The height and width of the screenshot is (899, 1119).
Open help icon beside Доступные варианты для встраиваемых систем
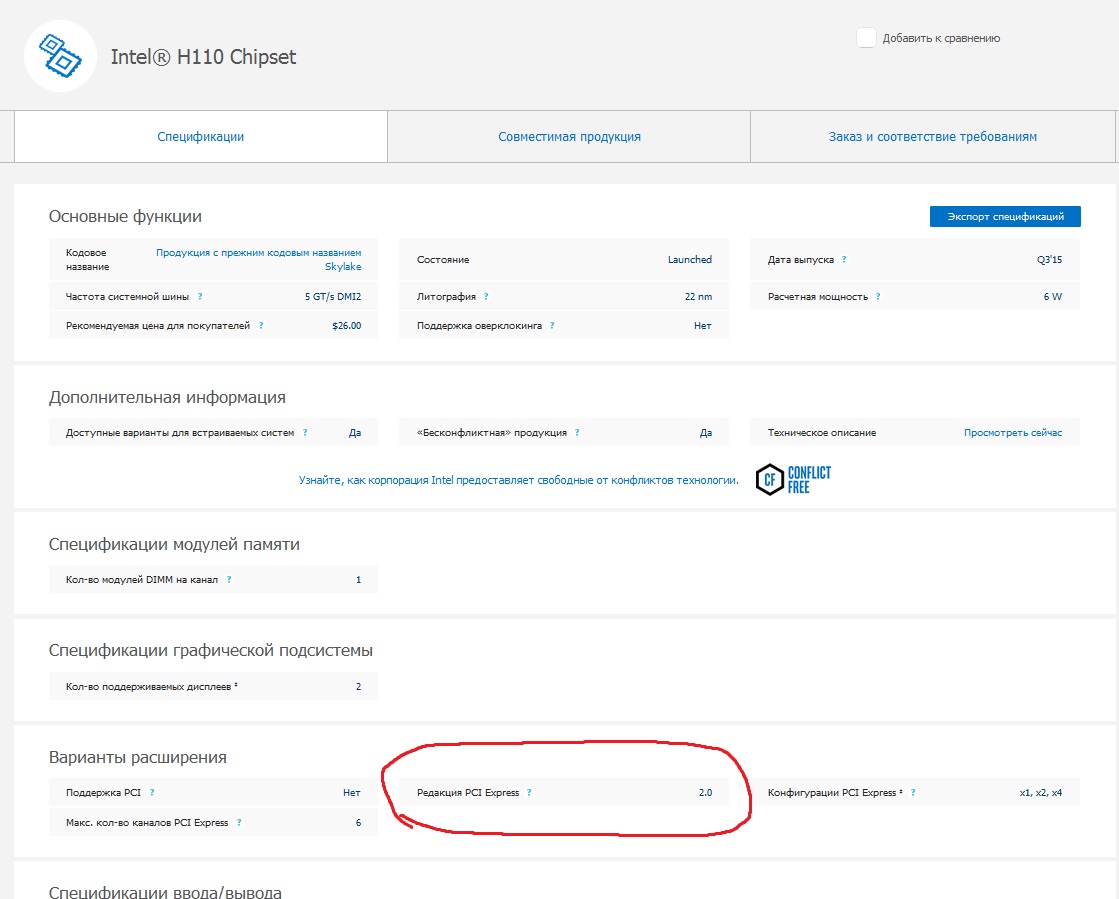click(x=305, y=432)
